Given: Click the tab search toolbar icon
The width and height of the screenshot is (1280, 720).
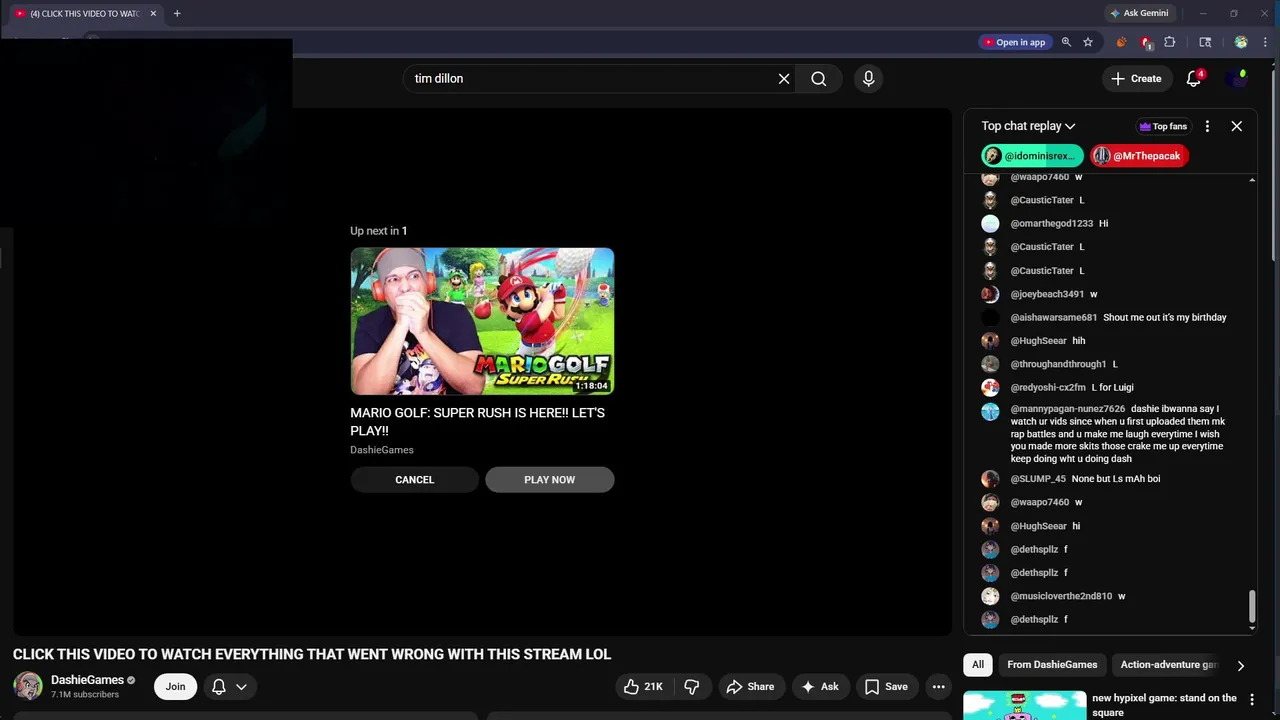Looking at the screenshot, I should 1205,42.
